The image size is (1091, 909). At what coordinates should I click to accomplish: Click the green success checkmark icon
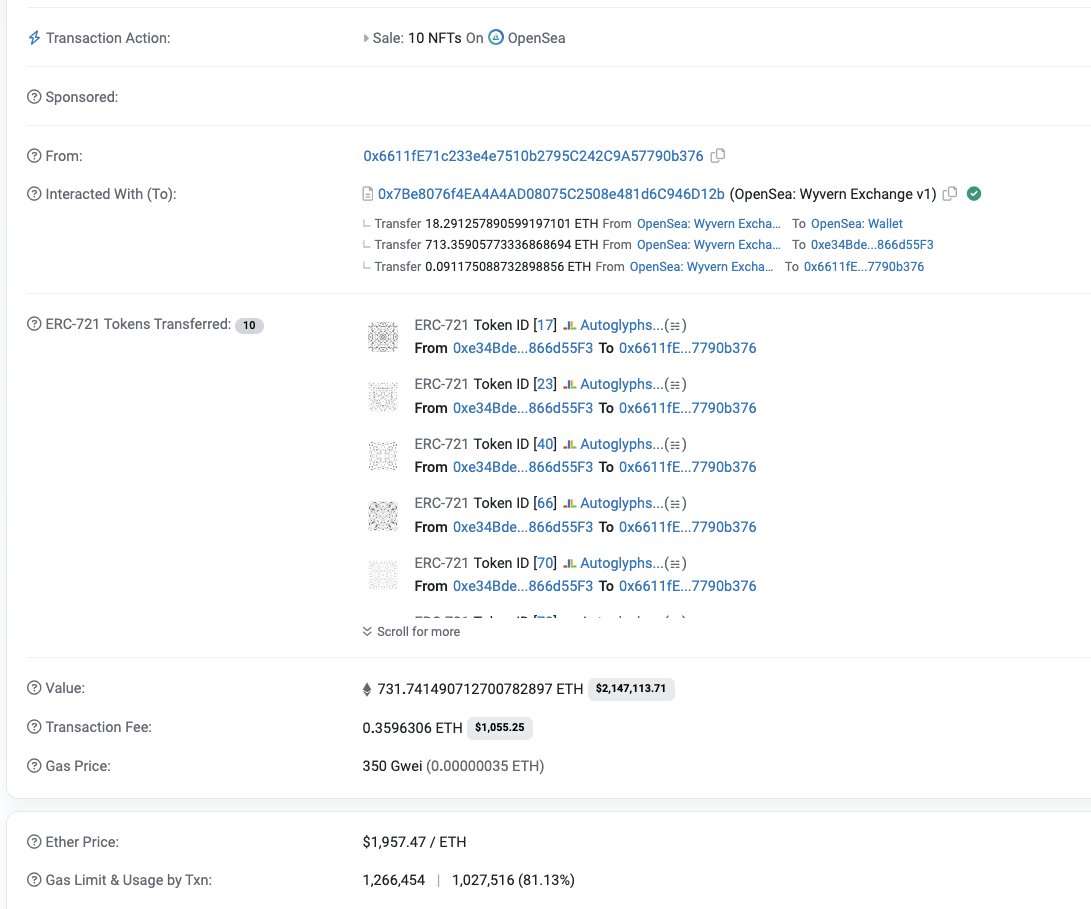click(974, 193)
